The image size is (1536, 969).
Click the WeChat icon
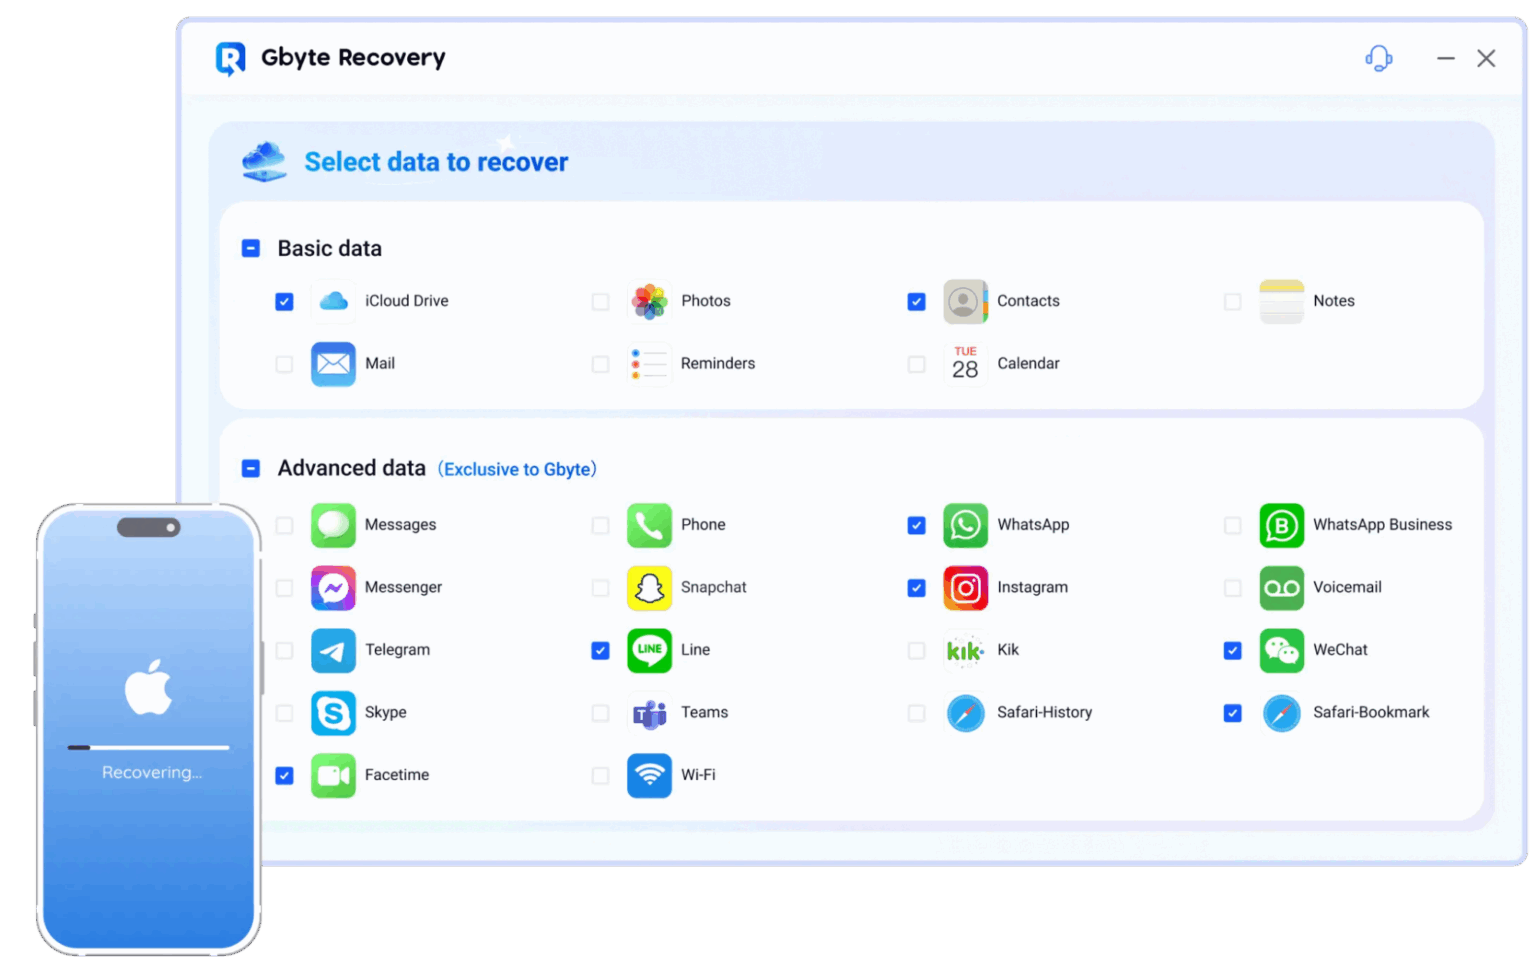click(1282, 650)
